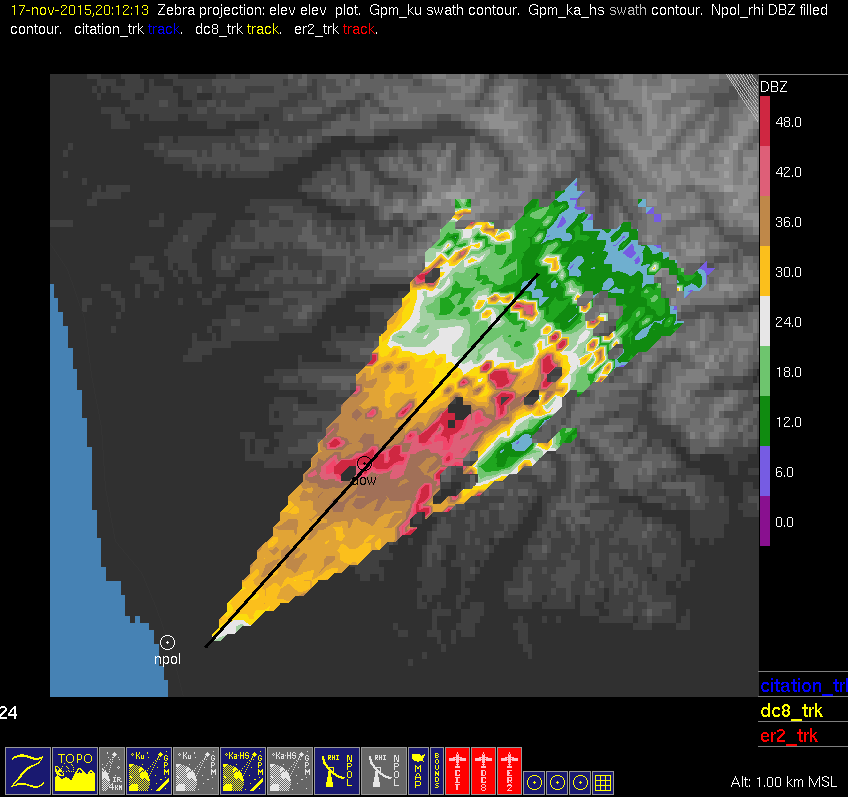Click the brown 36.0 DBZ color bar segment
The height and width of the screenshot is (797, 848).
765,221
